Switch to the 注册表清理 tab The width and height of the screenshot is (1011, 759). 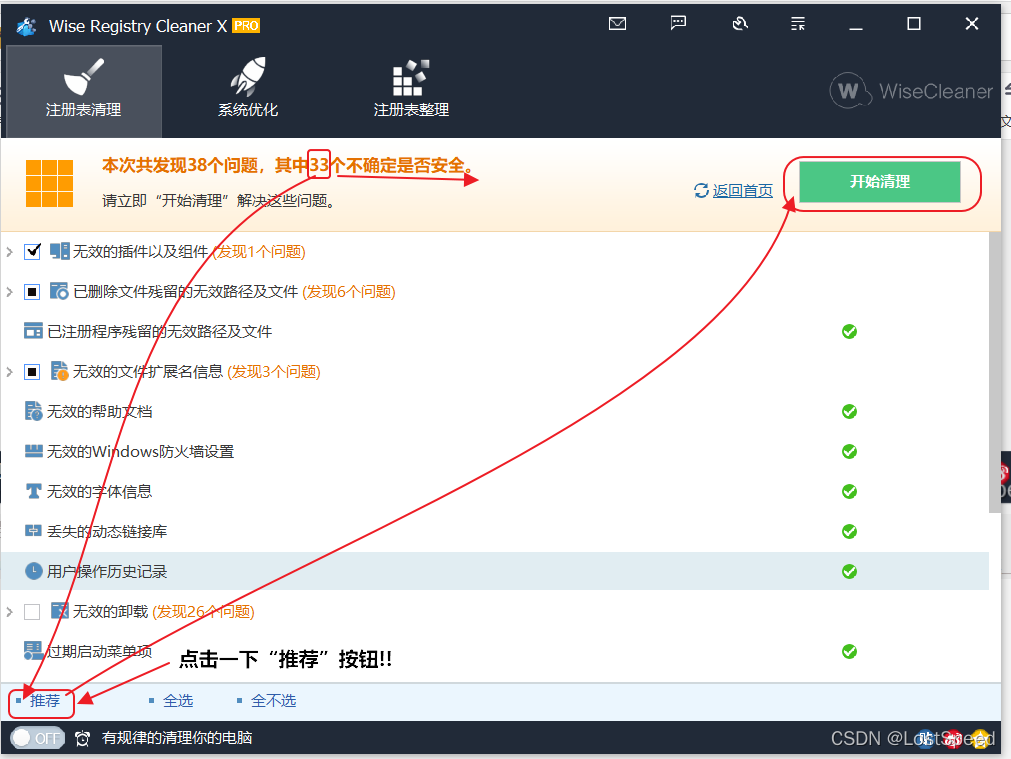83,90
